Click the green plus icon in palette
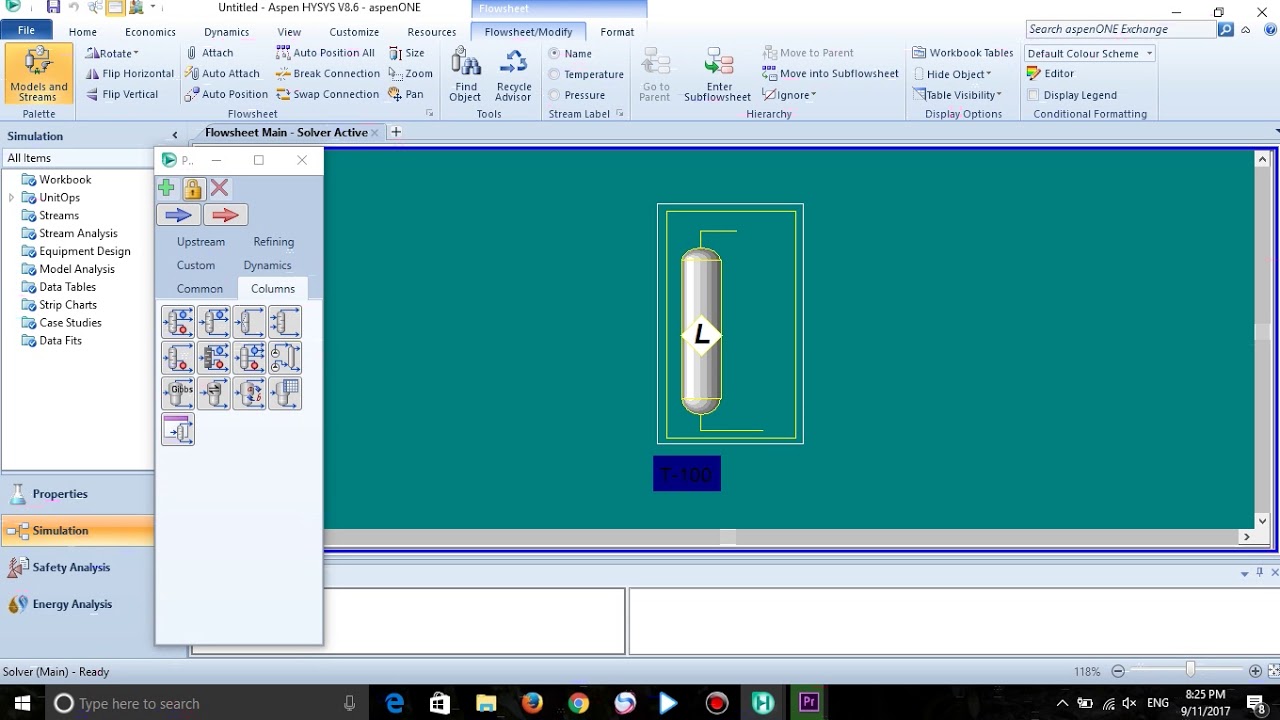1280x720 pixels. pyautogui.click(x=167, y=188)
